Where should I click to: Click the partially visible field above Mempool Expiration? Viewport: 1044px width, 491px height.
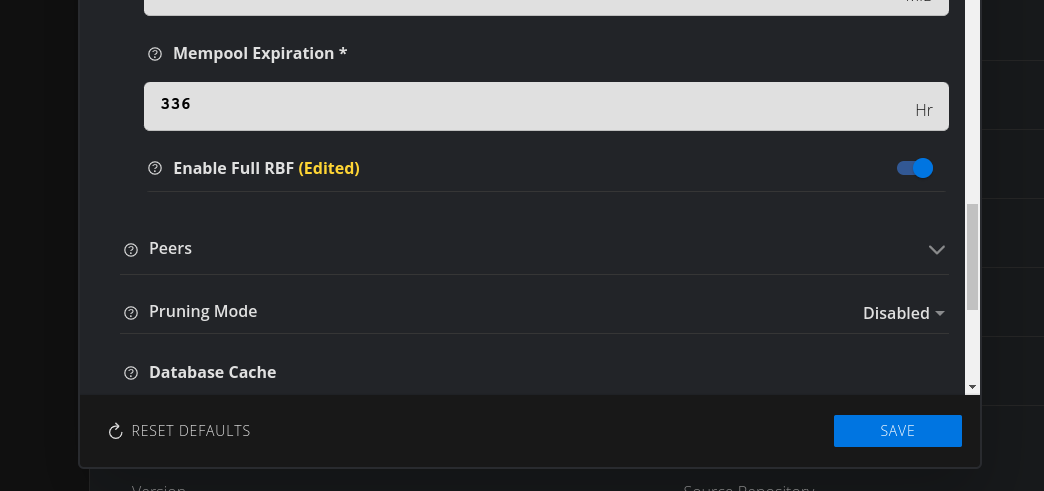546,6
